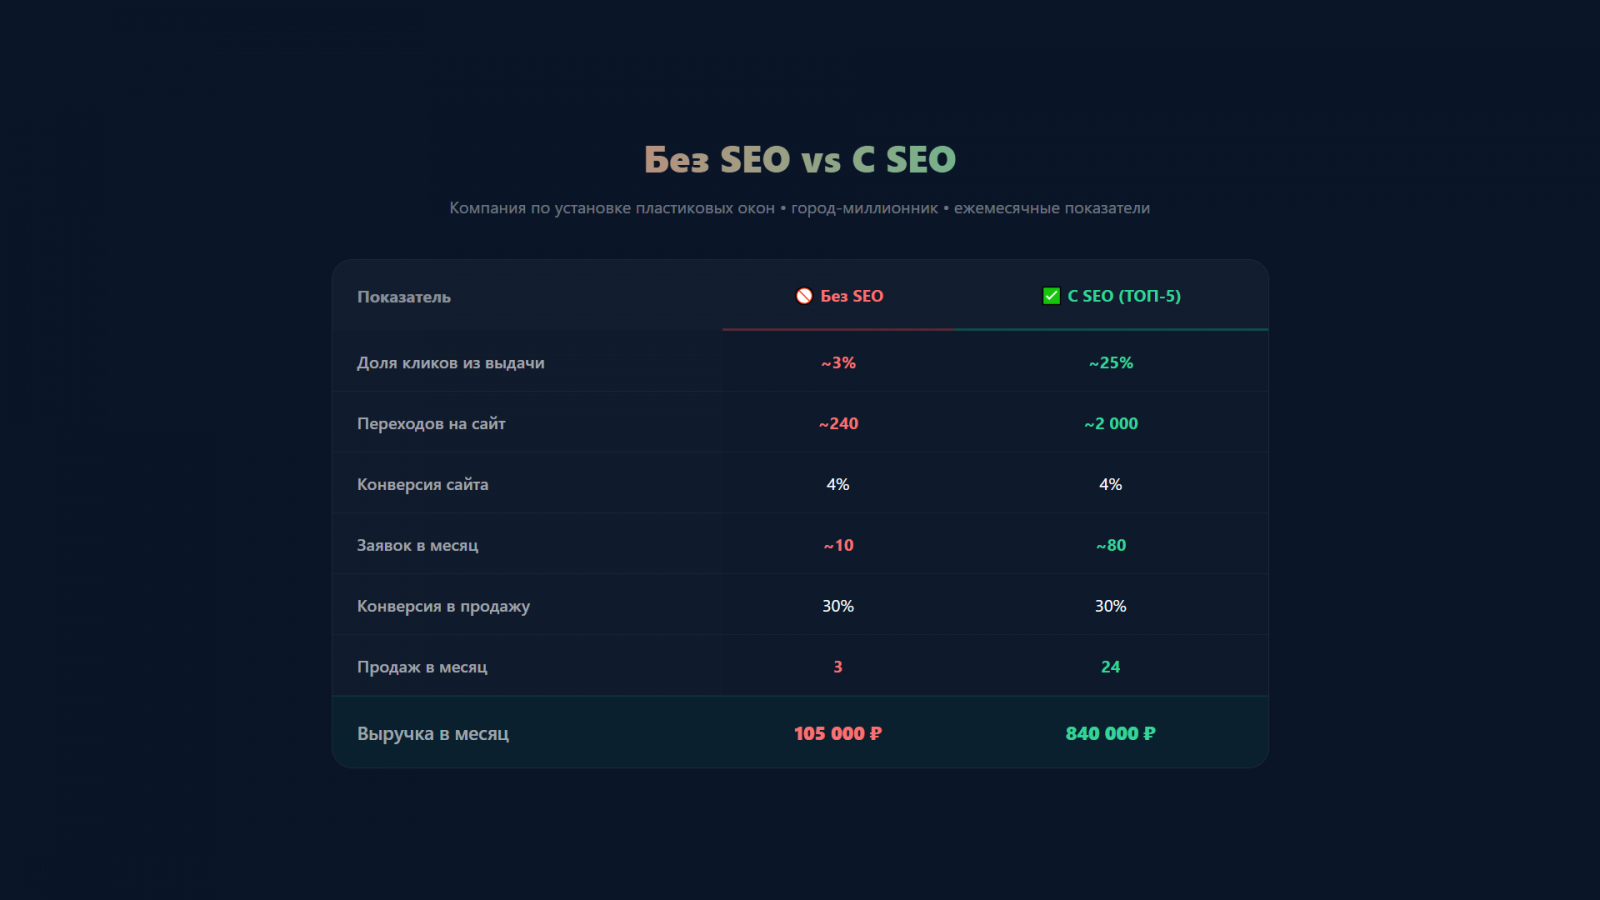The image size is (1600, 900).
Task: Click the 105 000 ₽ revenue figure
Action: pos(838,734)
